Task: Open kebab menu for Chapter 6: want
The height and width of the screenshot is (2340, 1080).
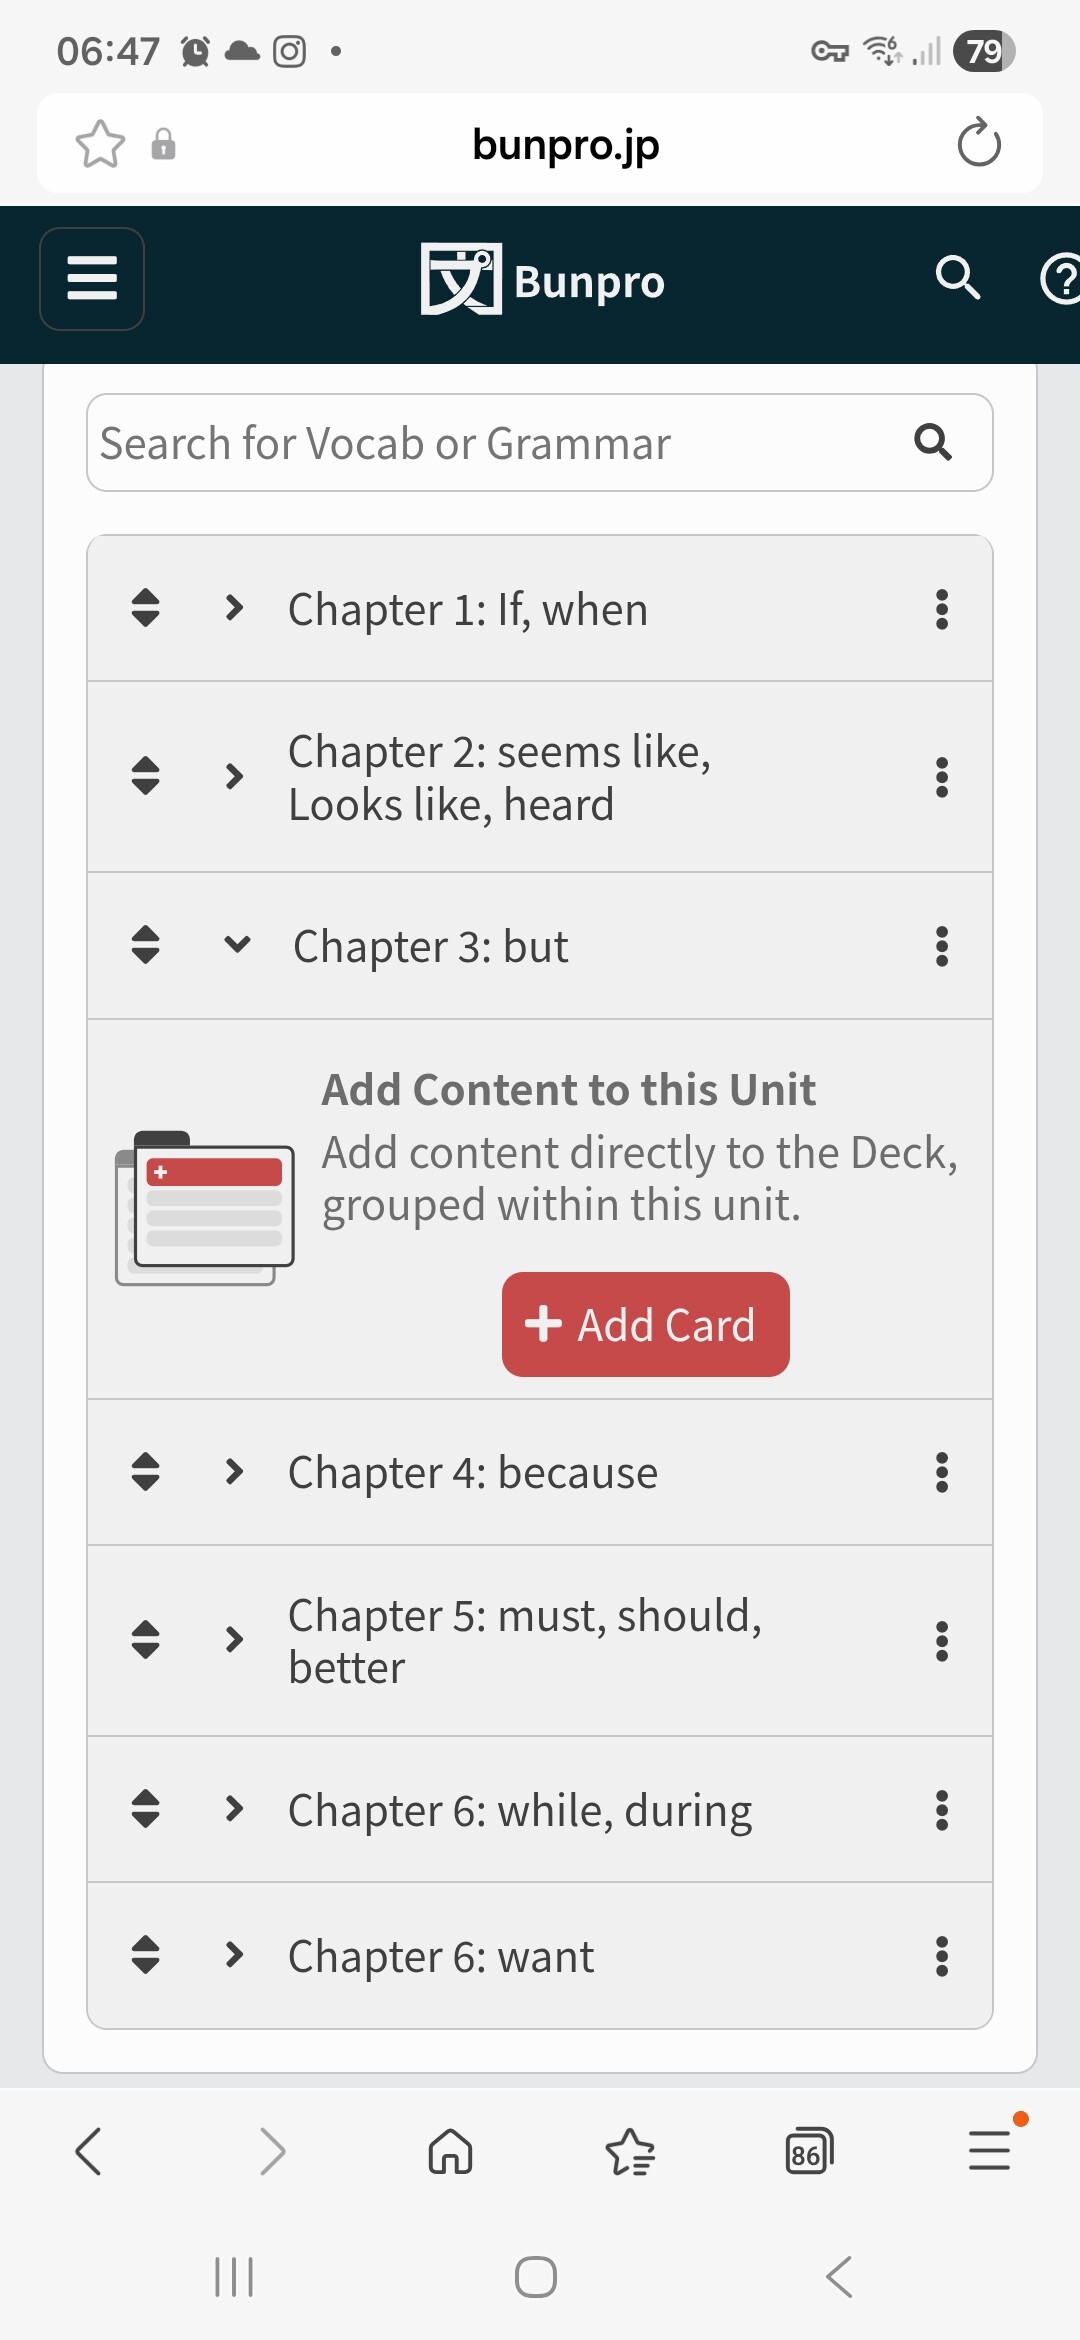Action: coord(941,1956)
